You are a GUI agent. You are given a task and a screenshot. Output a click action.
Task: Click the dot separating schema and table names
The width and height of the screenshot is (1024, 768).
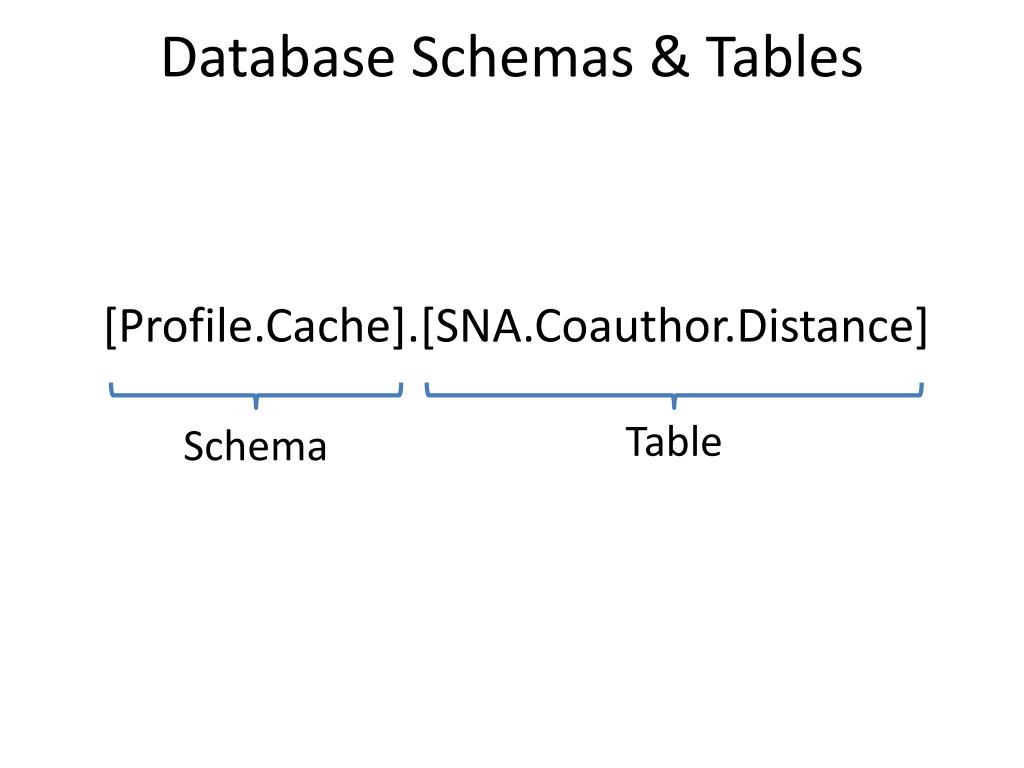413,340
